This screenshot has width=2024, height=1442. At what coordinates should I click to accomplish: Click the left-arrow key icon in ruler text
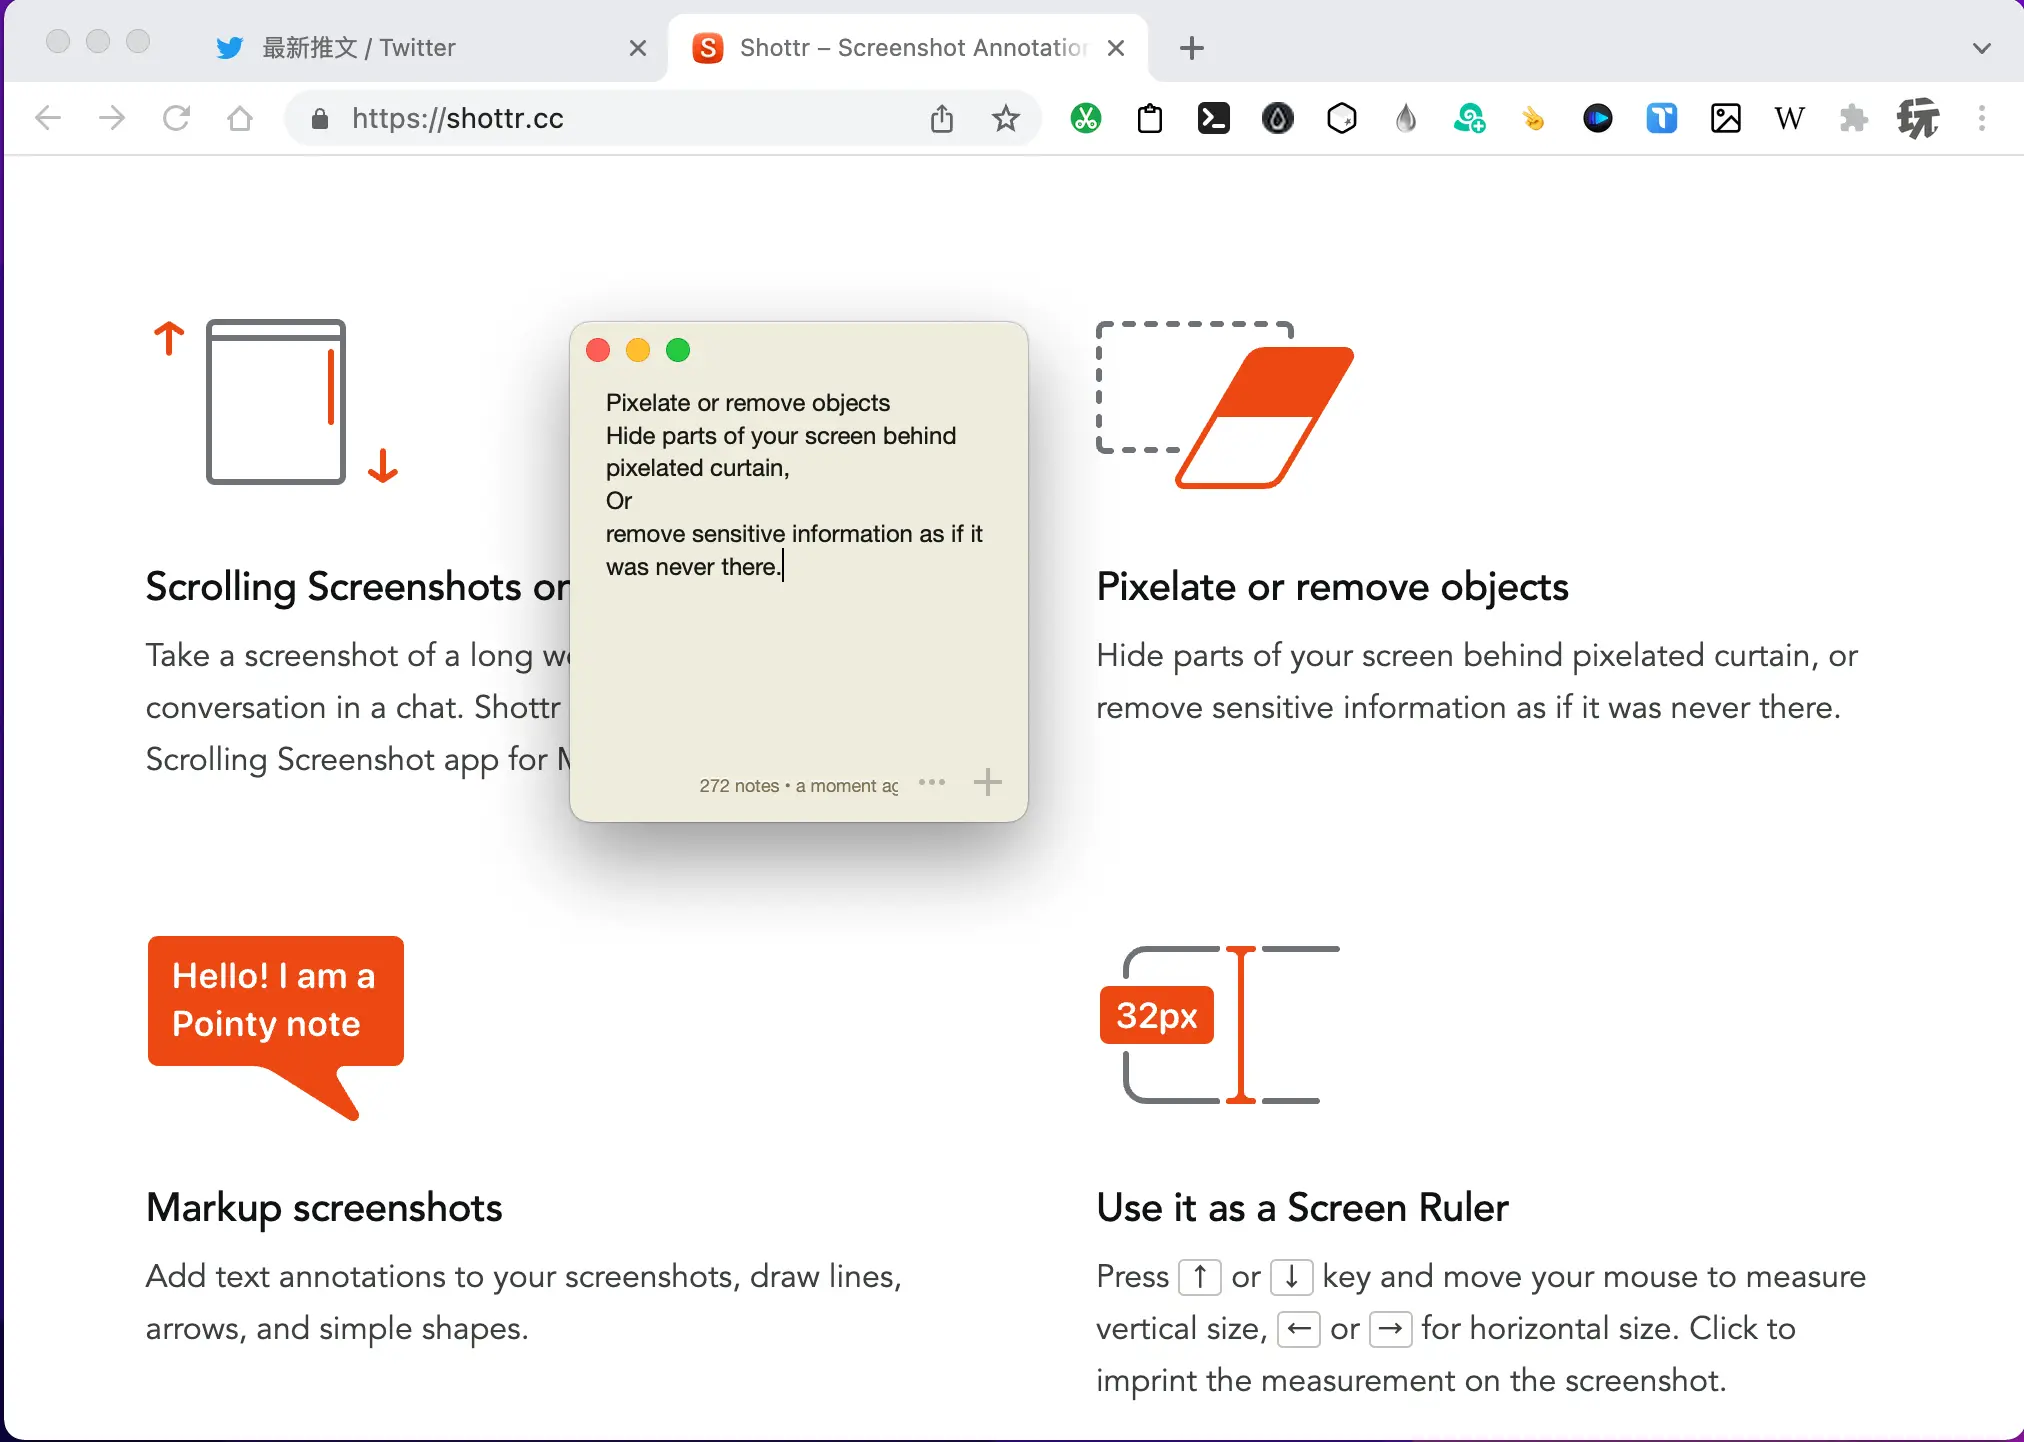[x=1299, y=1329]
